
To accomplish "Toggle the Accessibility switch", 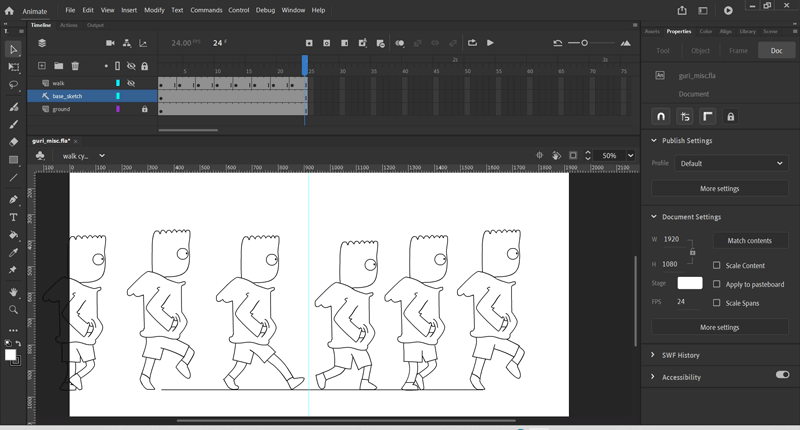I will 783,375.
